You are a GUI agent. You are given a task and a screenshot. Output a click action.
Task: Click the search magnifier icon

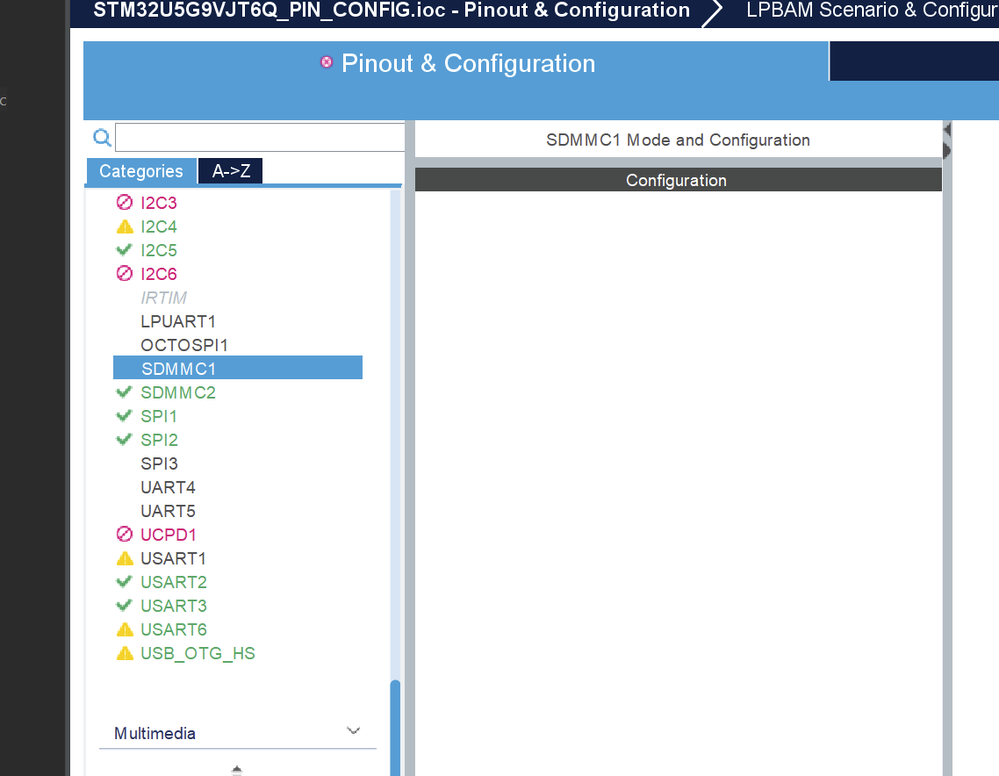(102, 138)
